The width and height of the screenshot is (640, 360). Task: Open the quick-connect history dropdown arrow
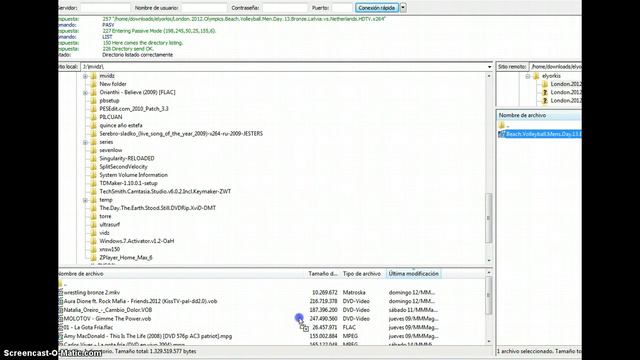(403, 8)
